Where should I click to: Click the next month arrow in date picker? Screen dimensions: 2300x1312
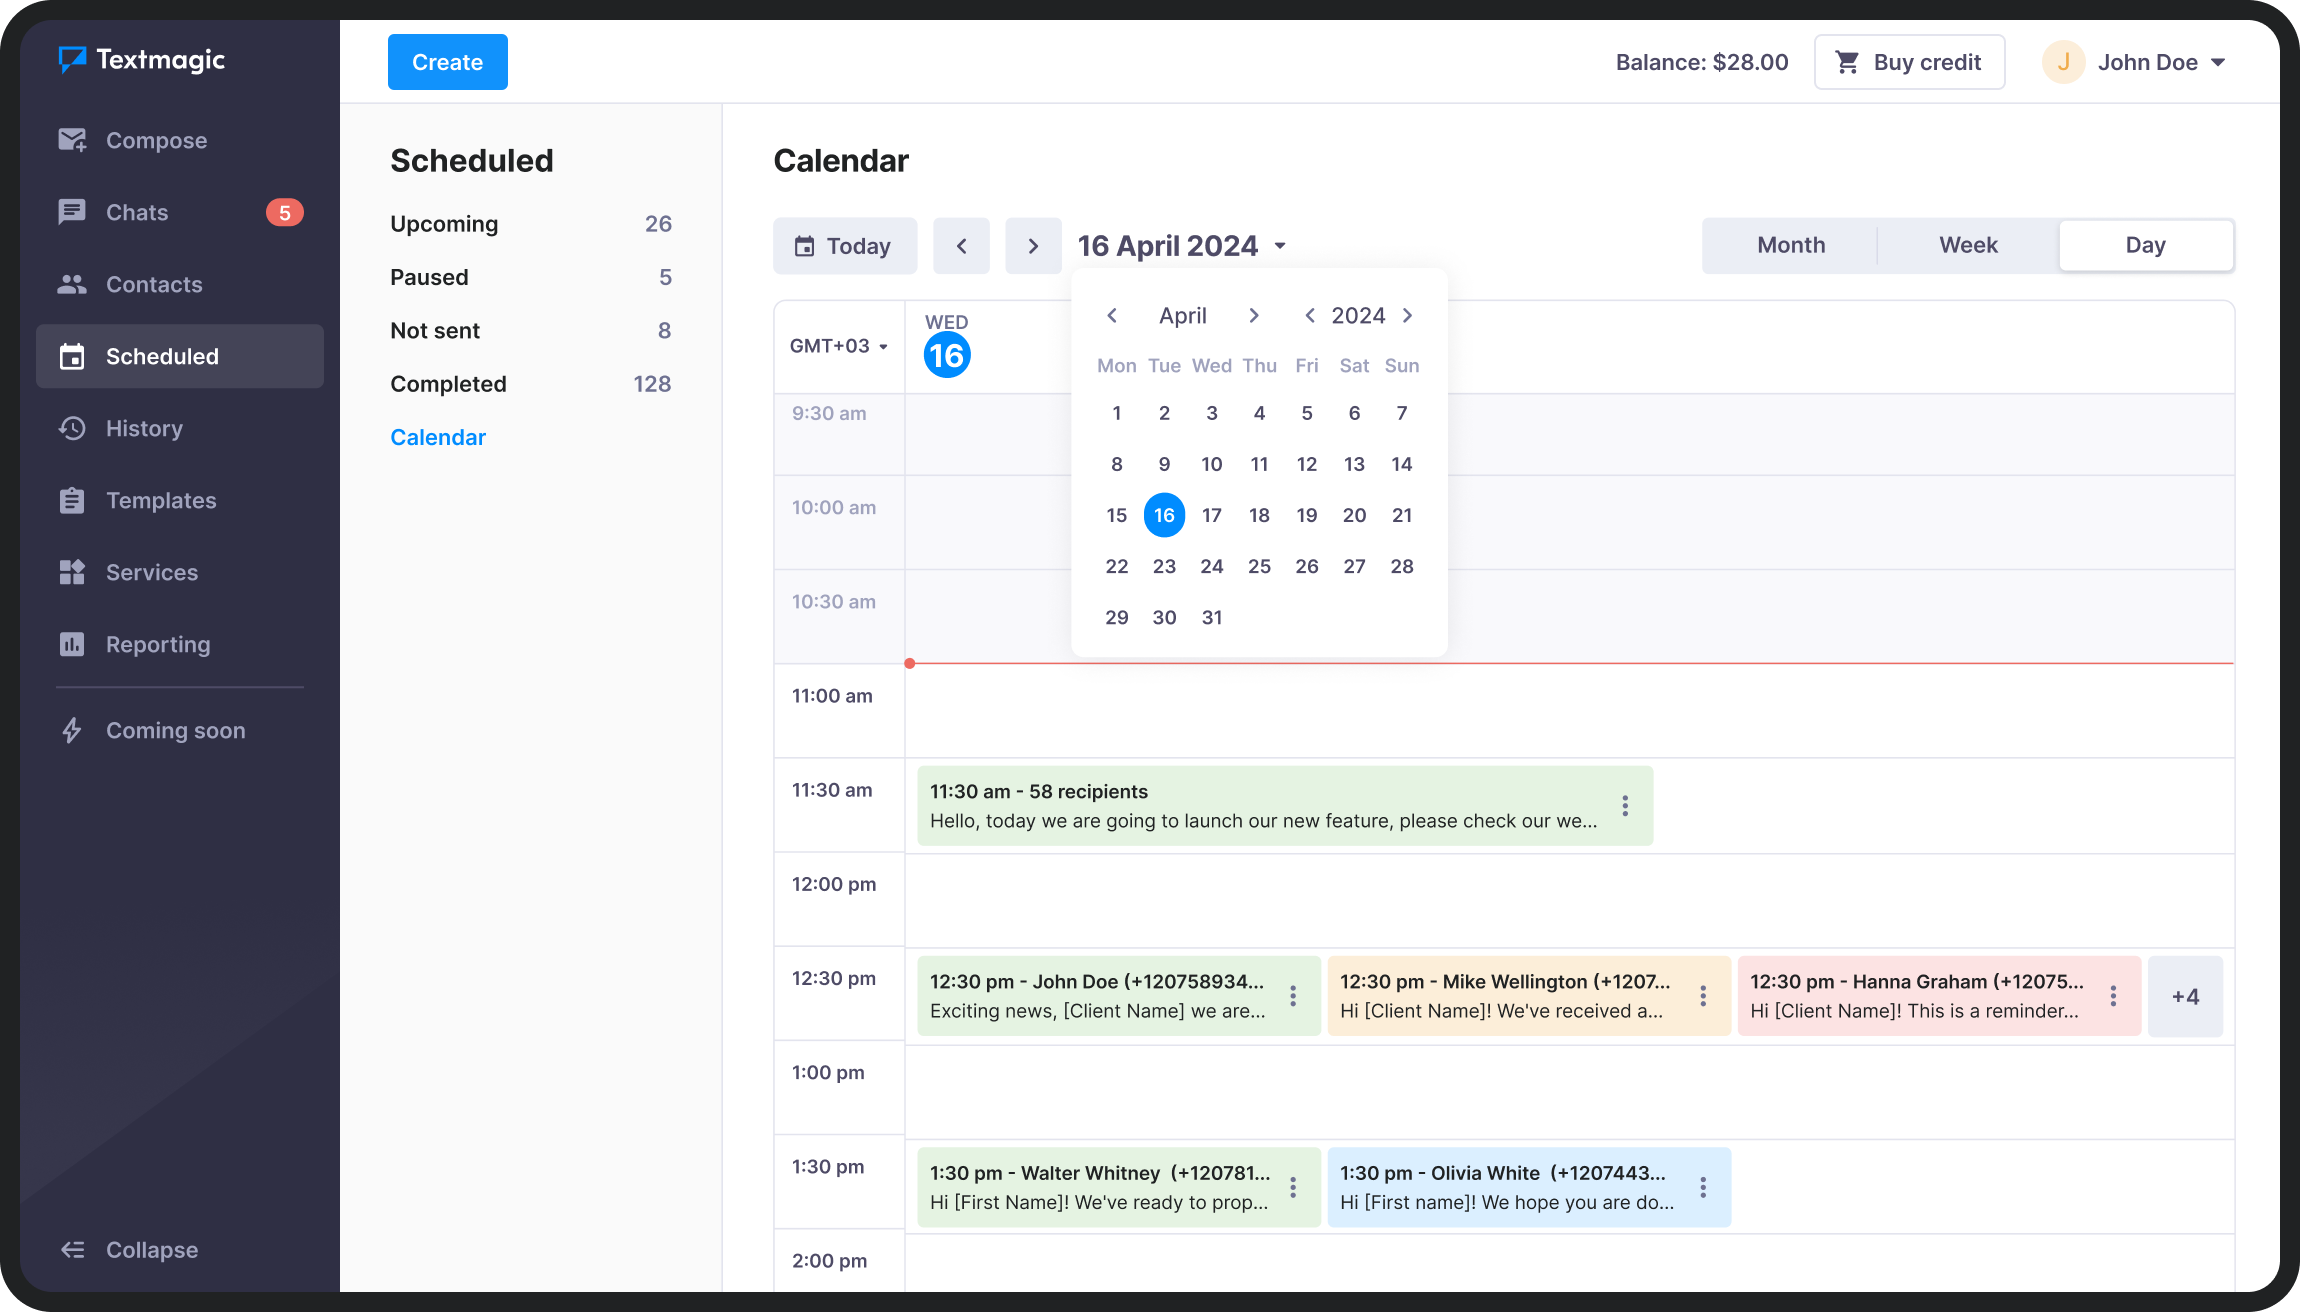point(1254,315)
